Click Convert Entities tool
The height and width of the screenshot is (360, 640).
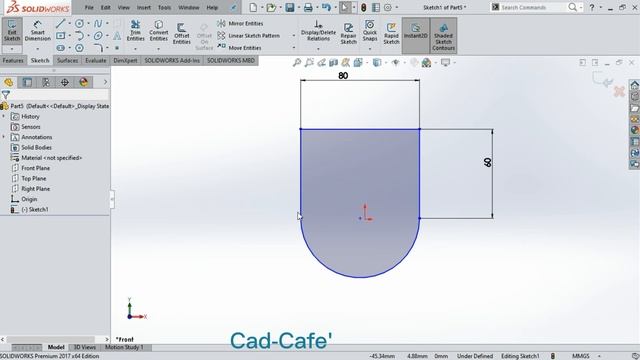[158, 30]
